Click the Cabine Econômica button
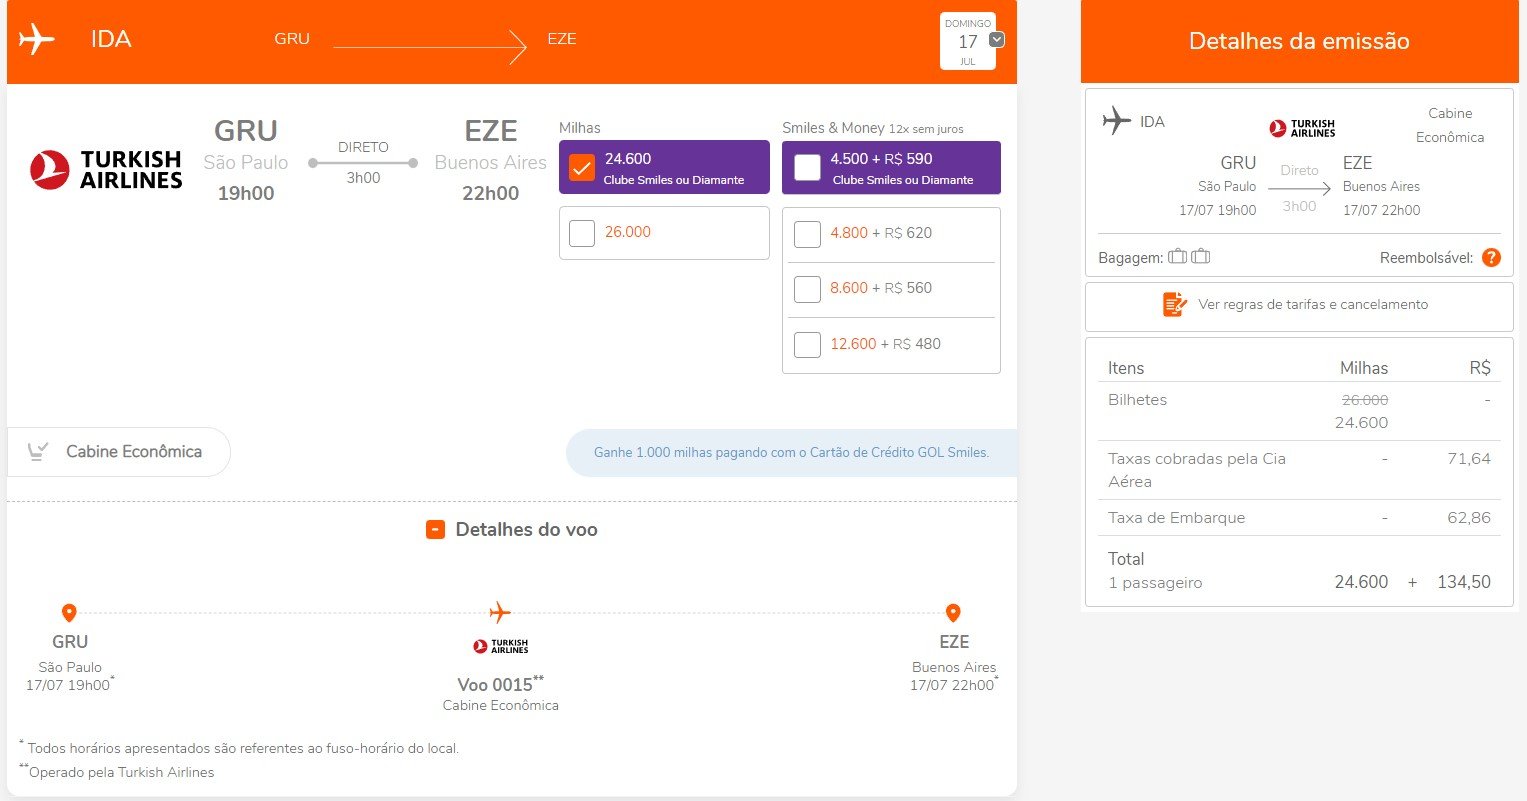 [x=119, y=452]
